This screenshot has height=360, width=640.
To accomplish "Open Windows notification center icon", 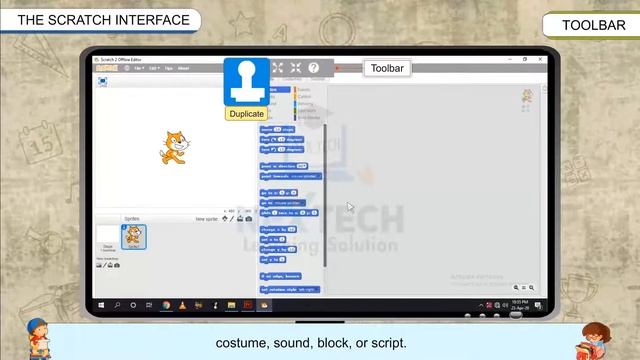I will coord(538,305).
